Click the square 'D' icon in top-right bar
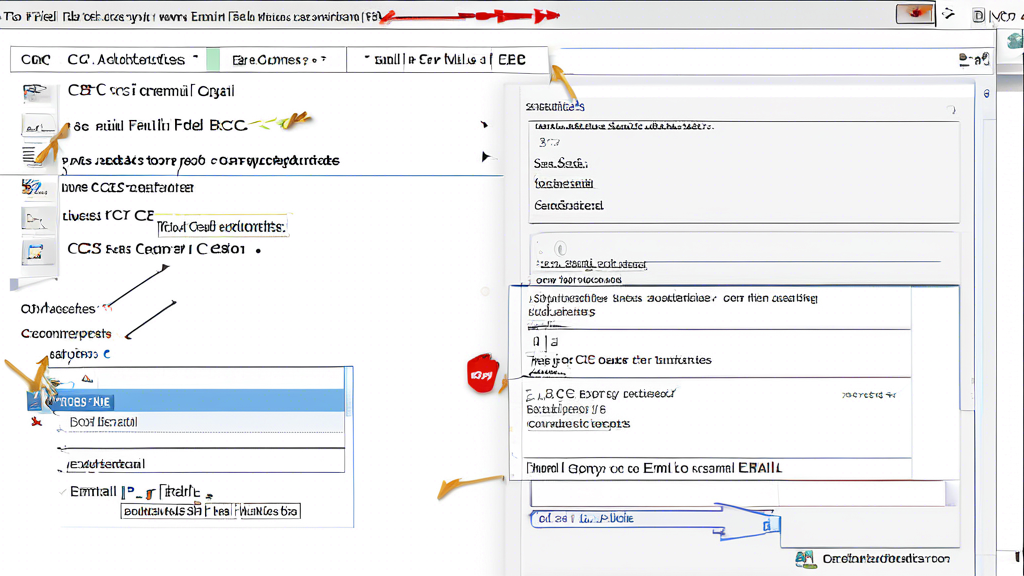The image size is (1024, 576). pyautogui.click(x=978, y=16)
